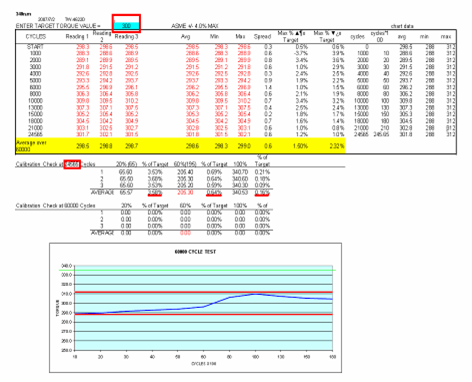Select chart data avg value in 10000 row
This screenshot has height=382, width=472.
point(406,101)
